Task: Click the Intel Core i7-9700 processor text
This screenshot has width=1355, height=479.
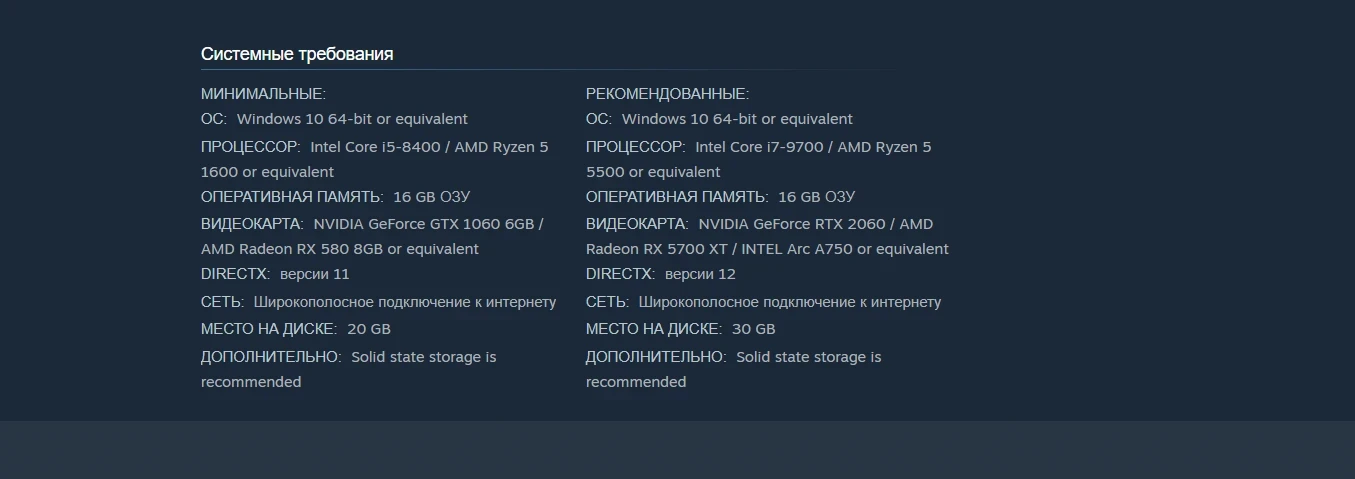Action: coord(761,147)
